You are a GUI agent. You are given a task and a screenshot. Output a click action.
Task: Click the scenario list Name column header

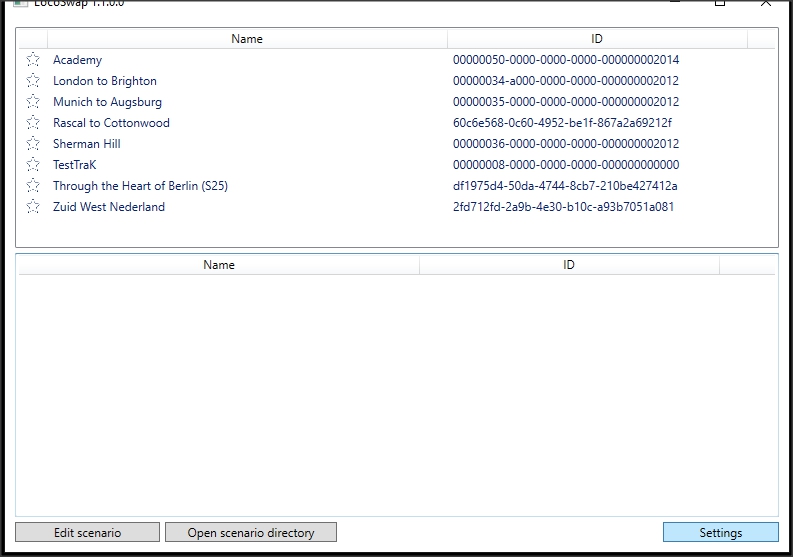pyautogui.click(x=219, y=265)
